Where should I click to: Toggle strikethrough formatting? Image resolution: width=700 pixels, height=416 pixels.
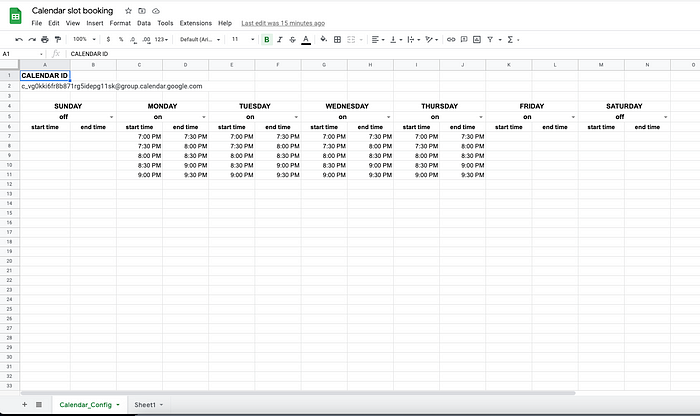click(x=292, y=40)
